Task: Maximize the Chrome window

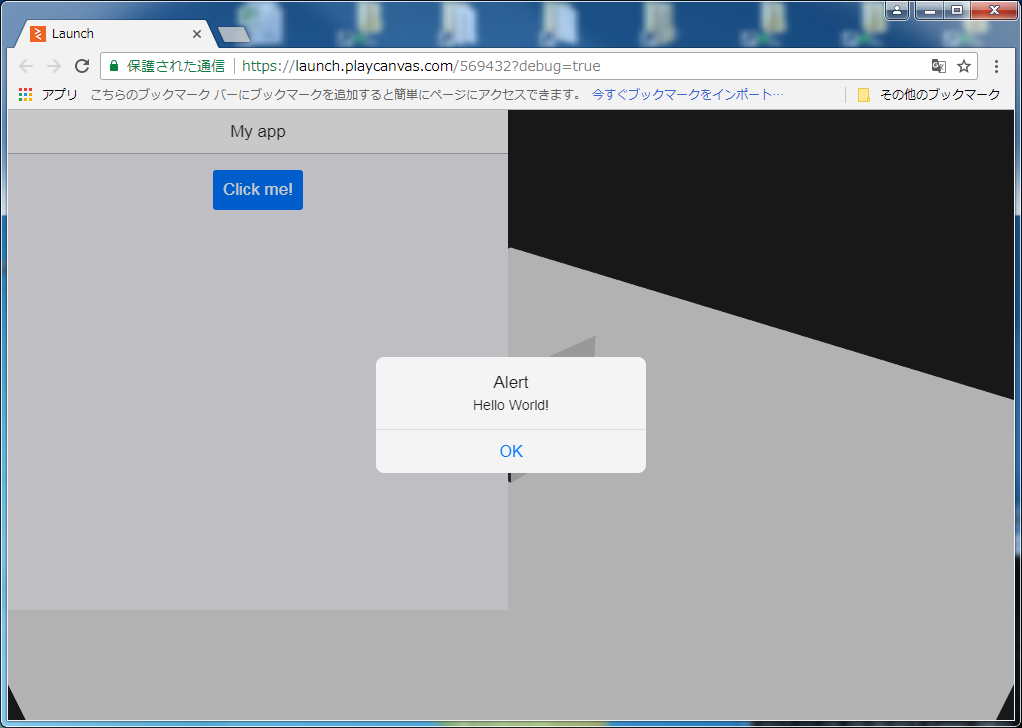Action: point(957,10)
